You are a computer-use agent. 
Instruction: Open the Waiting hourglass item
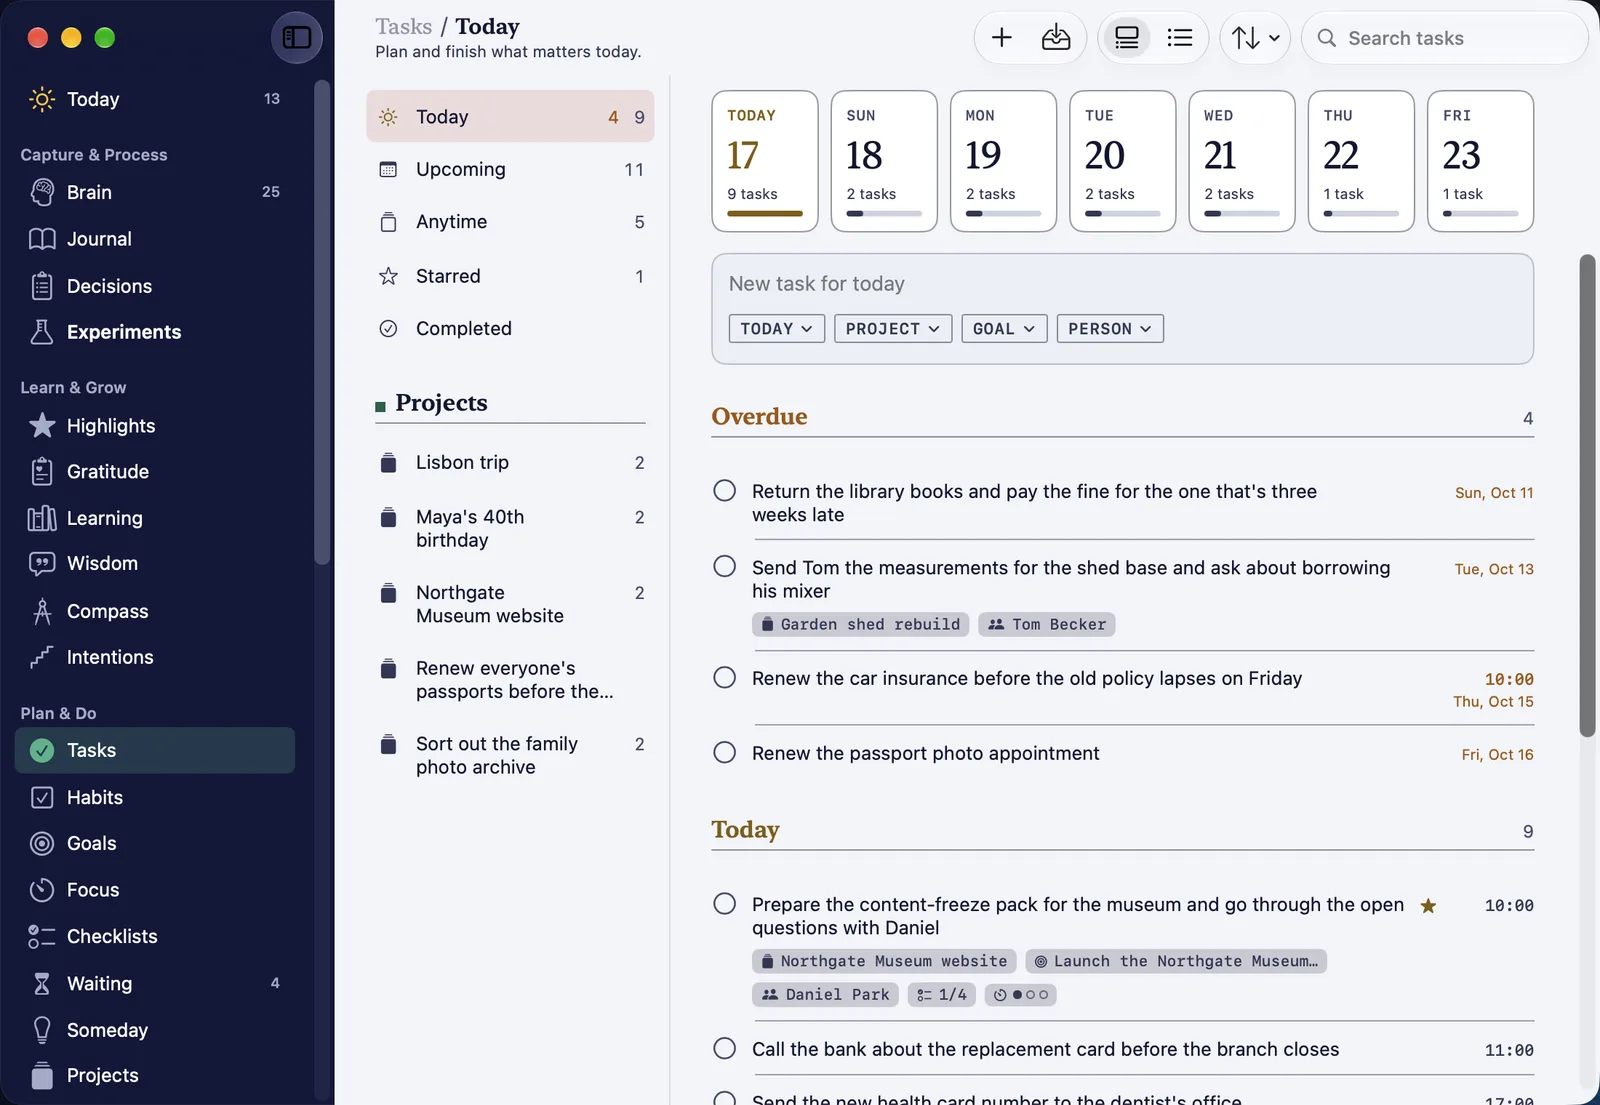(x=155, y=983)
